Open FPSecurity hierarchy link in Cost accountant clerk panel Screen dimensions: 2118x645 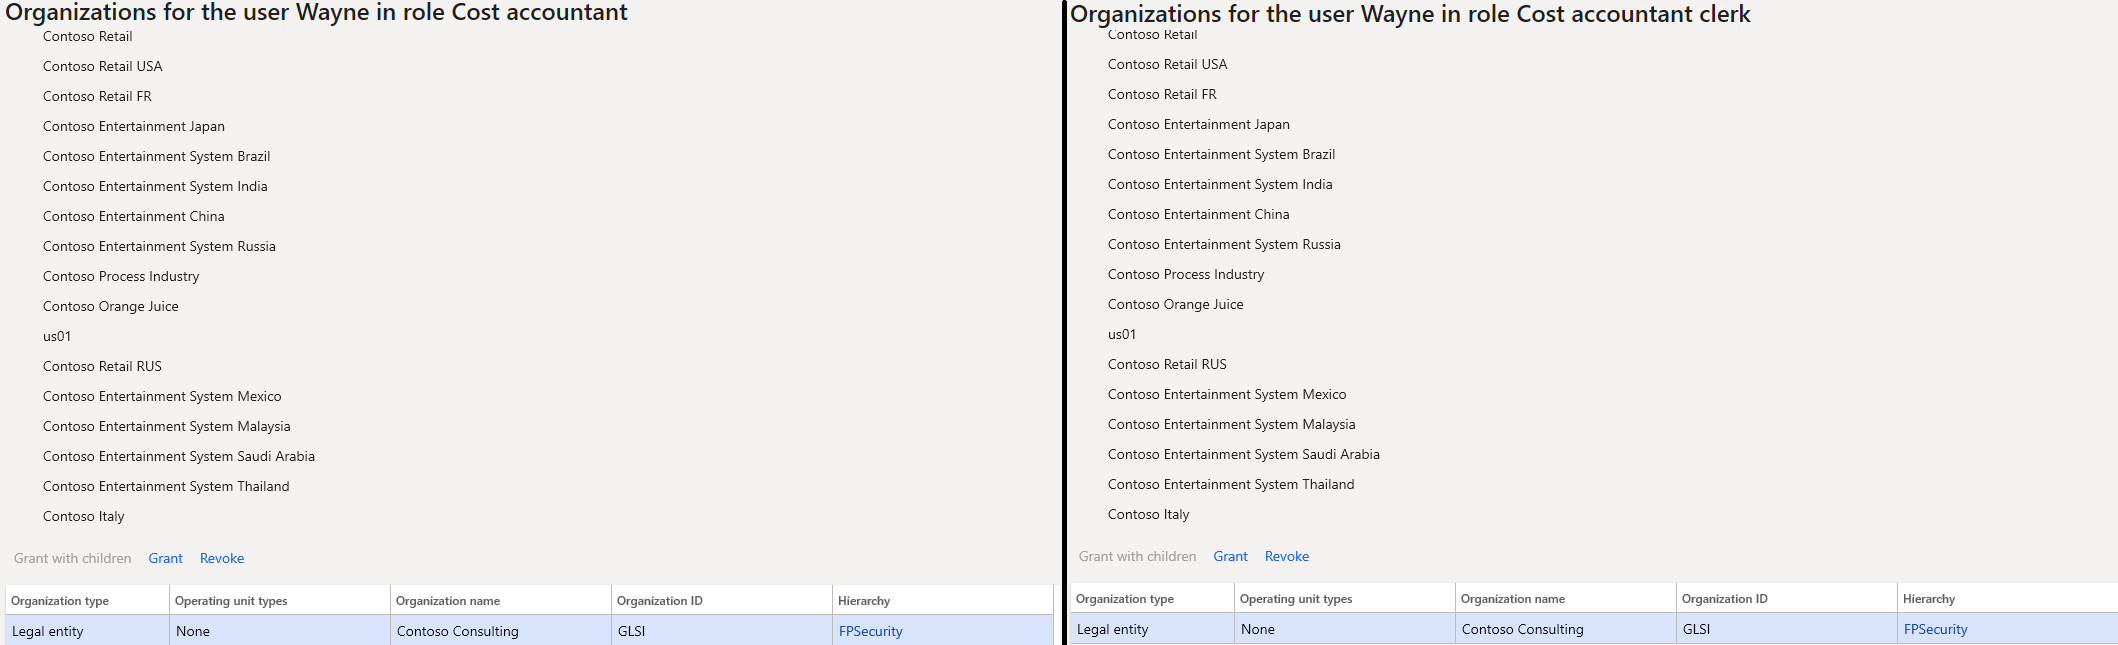click(x=1935, y=629)
